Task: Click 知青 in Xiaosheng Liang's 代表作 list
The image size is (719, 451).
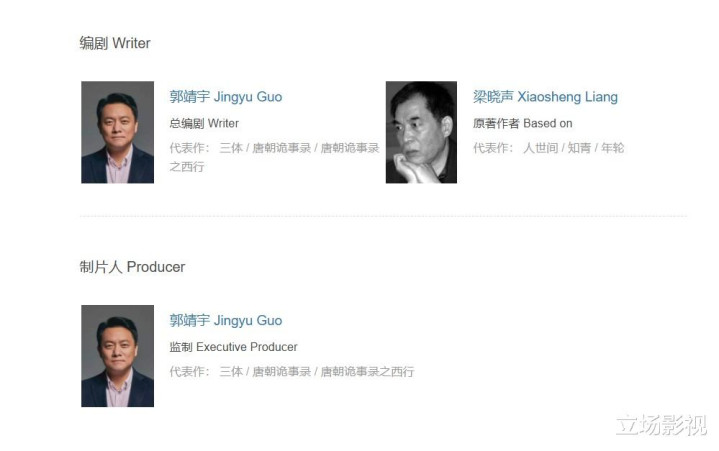Action: (x=579, y=148)
